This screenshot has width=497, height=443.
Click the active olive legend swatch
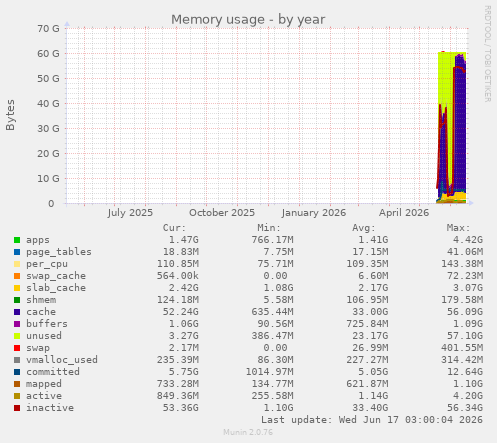pyautogui.click(x=17, y=396)
